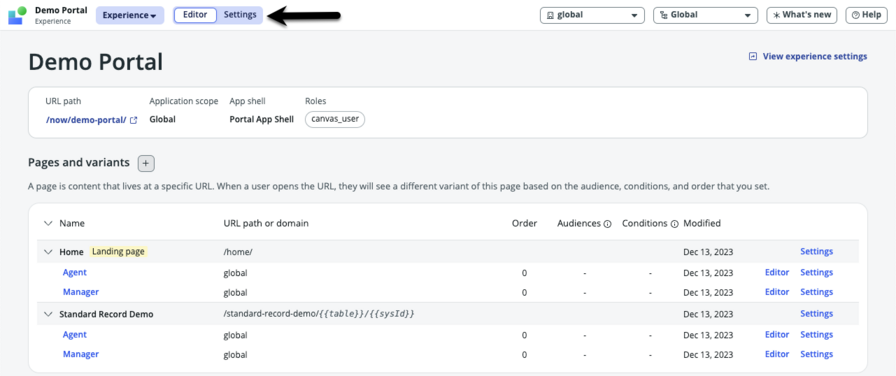Viewport: 896px width, 376px height.
Task: Click the Standard Record Demo page name
Action: click(x=106, y=314)
